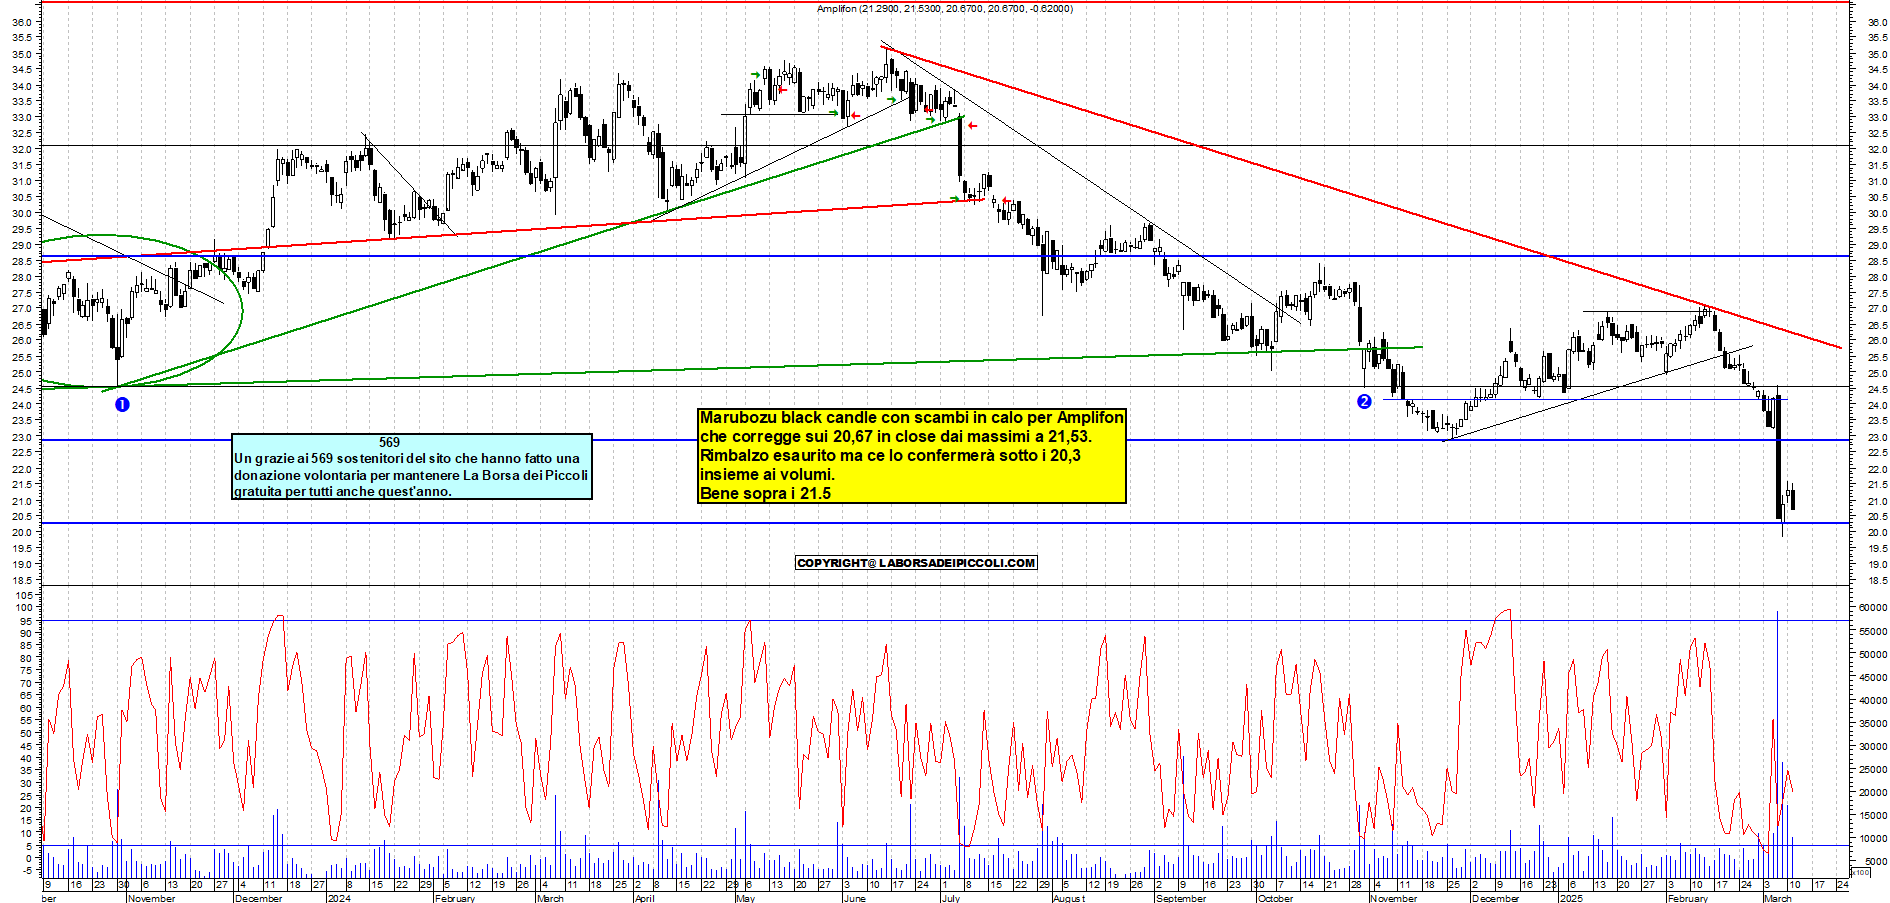Click the COPYRIGHT@LABORSADEIPICCOLI.COM label

tap(916, 563)
